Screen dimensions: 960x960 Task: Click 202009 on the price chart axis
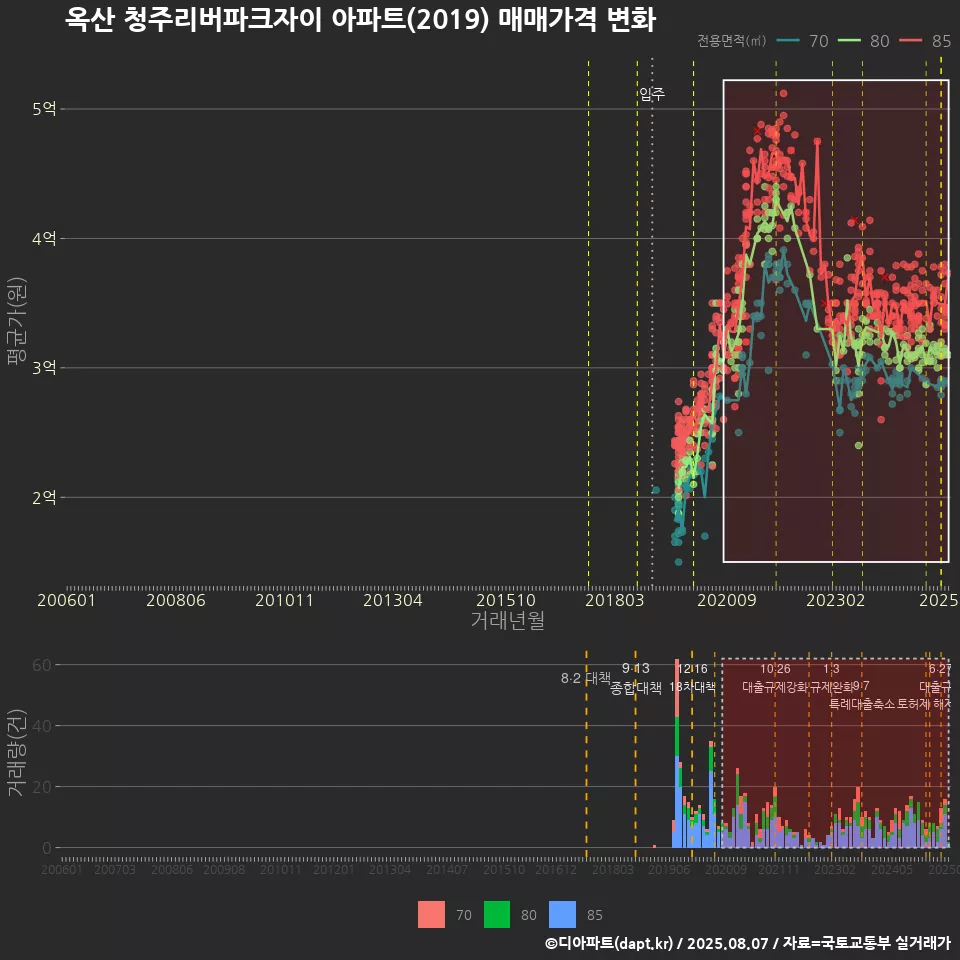[x=727, y=600]
